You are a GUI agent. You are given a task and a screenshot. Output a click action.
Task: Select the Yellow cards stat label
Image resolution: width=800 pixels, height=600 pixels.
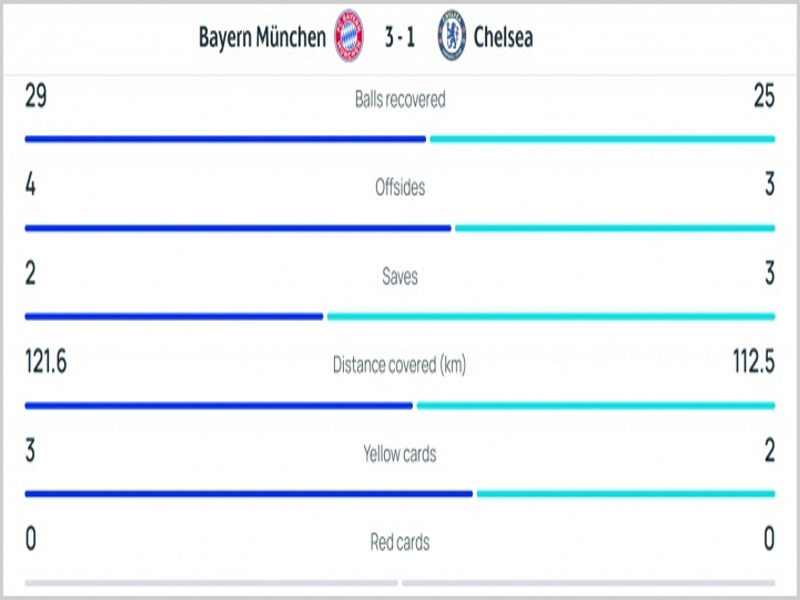[x=400, y=454]
